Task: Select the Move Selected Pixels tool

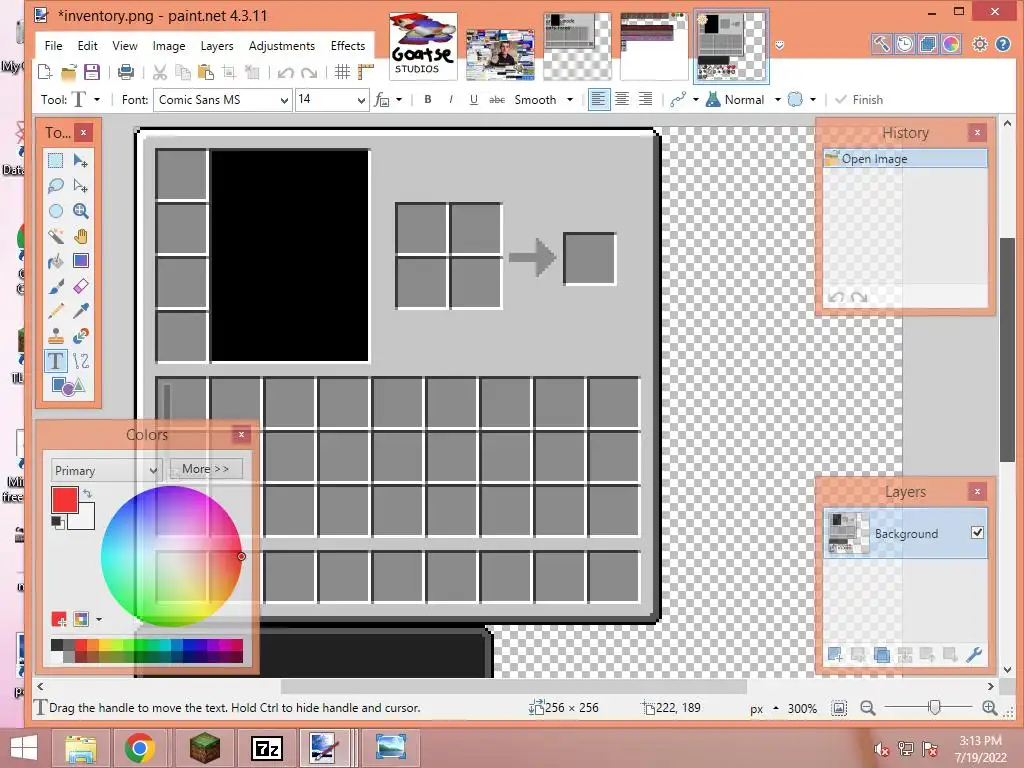Action: point(80,161)
